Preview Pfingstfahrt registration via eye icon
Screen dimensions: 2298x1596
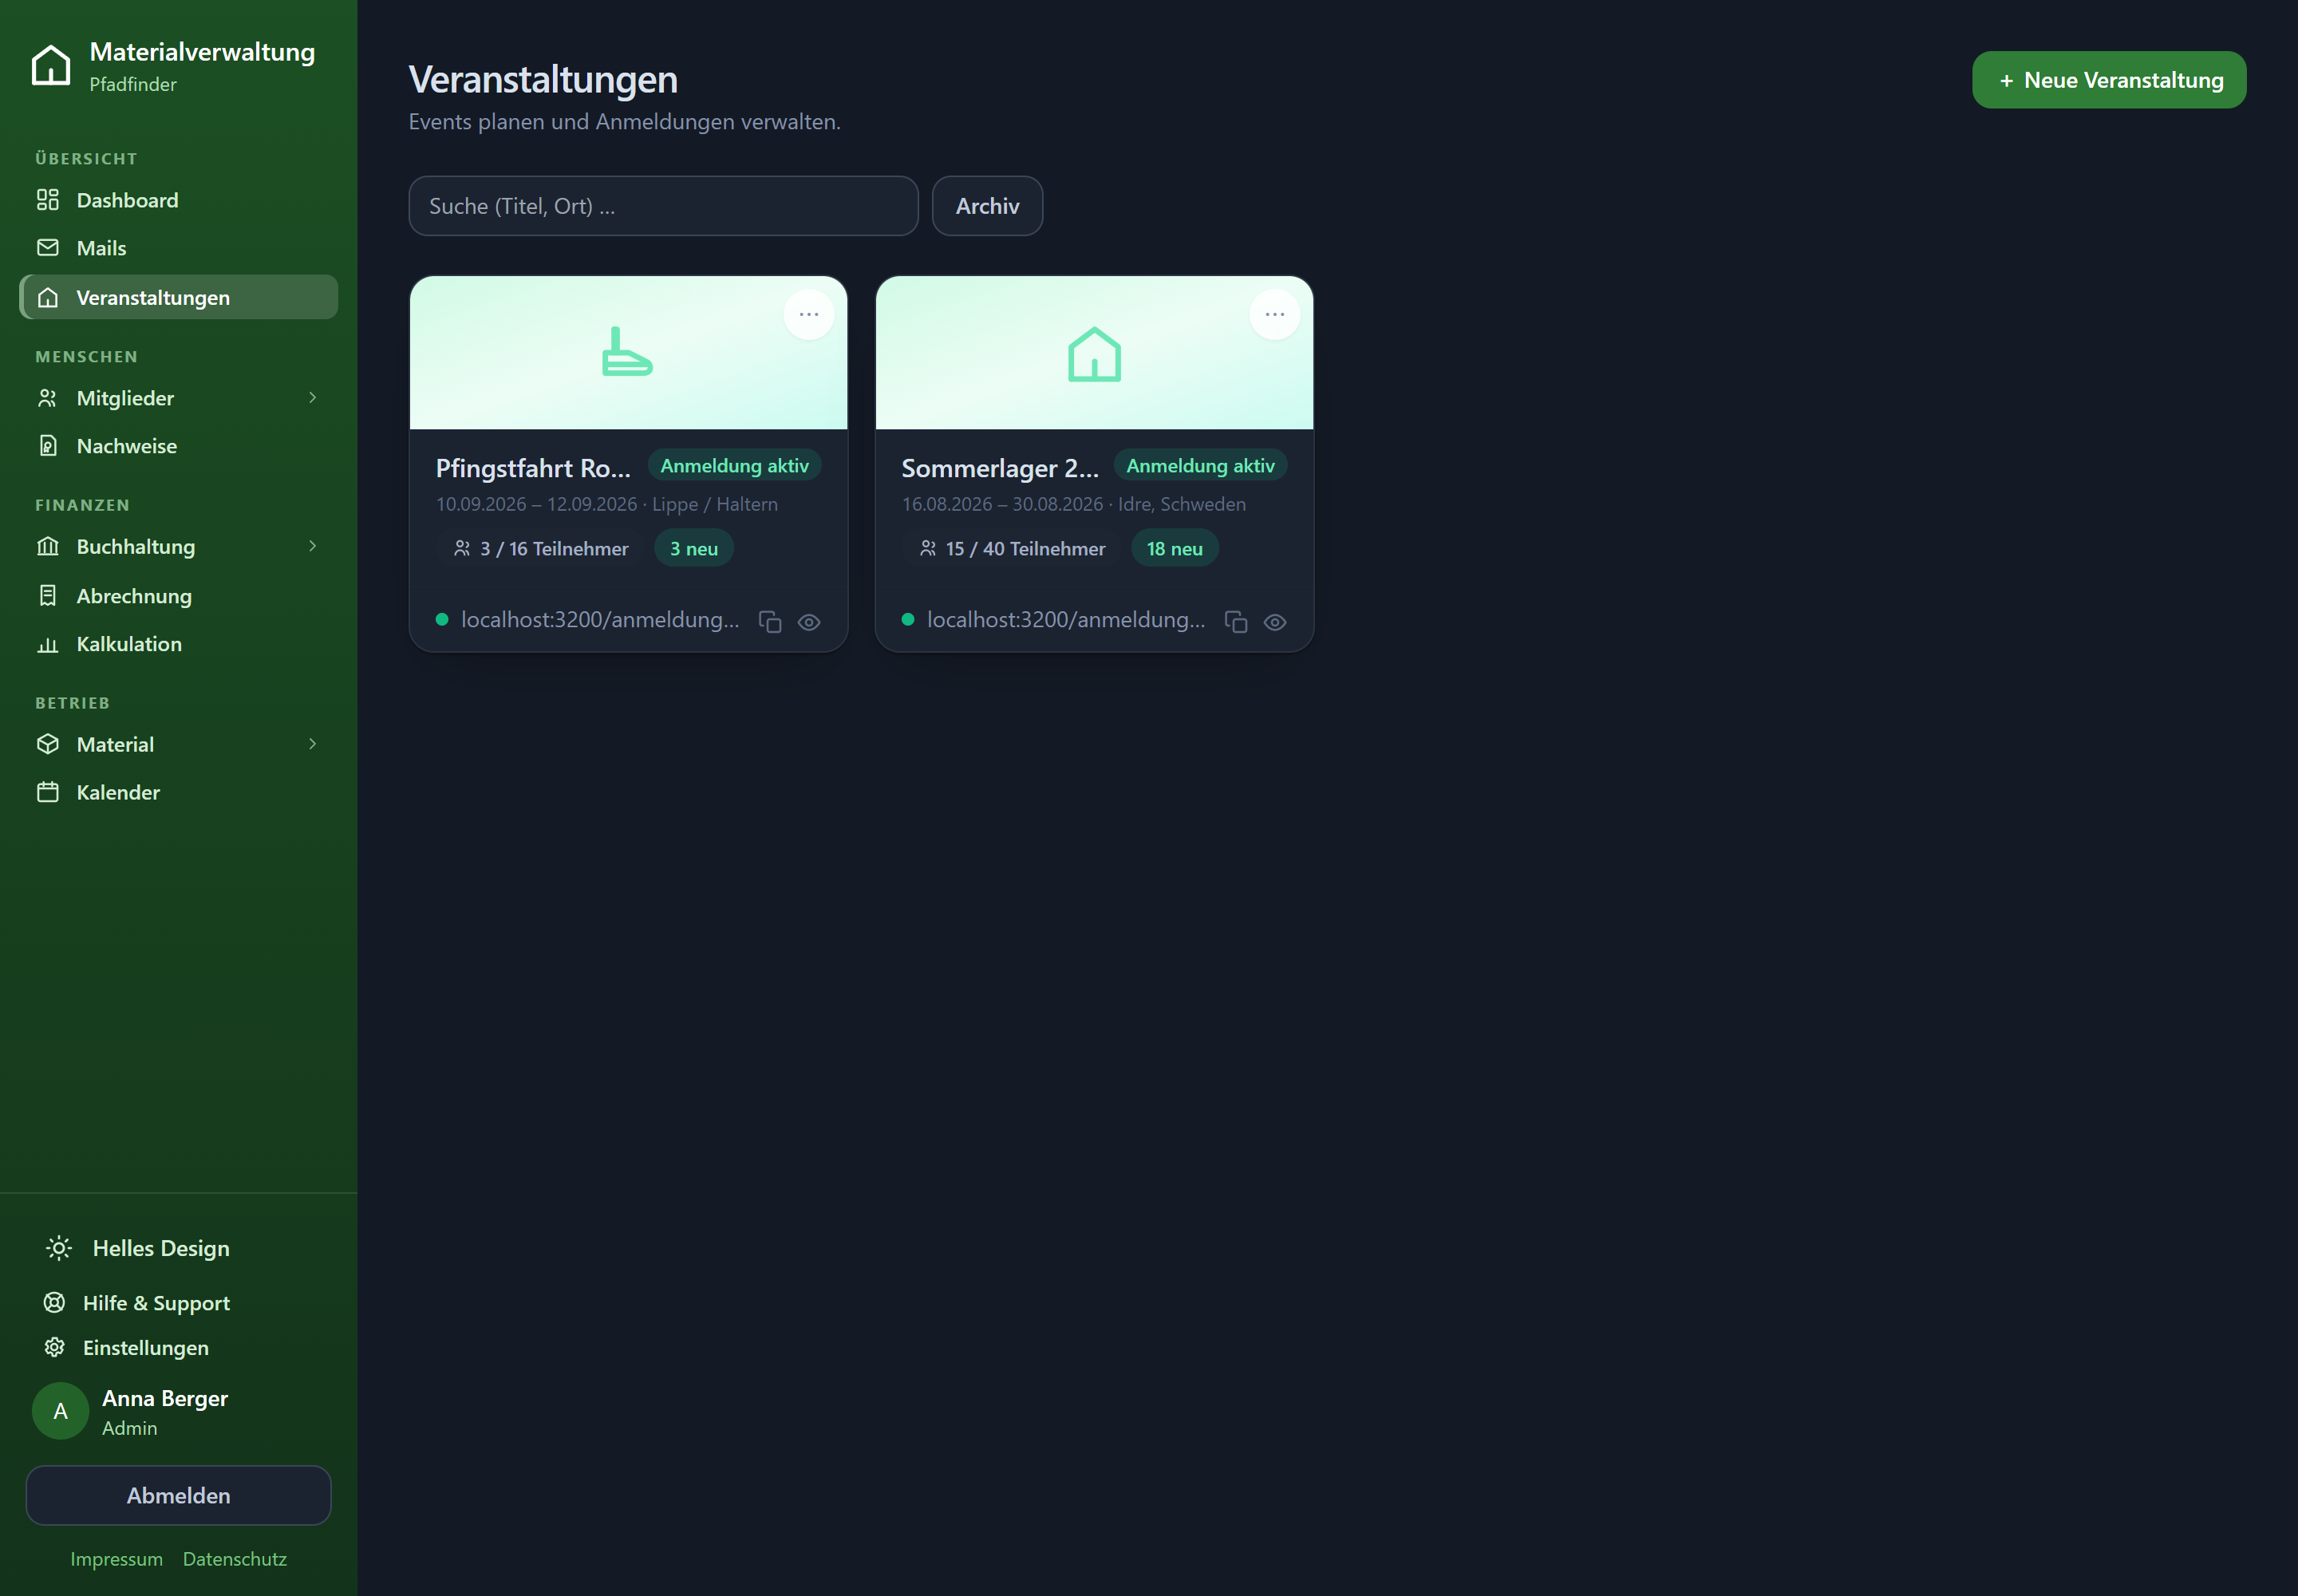pyautogui.click(x=809, y=622)
